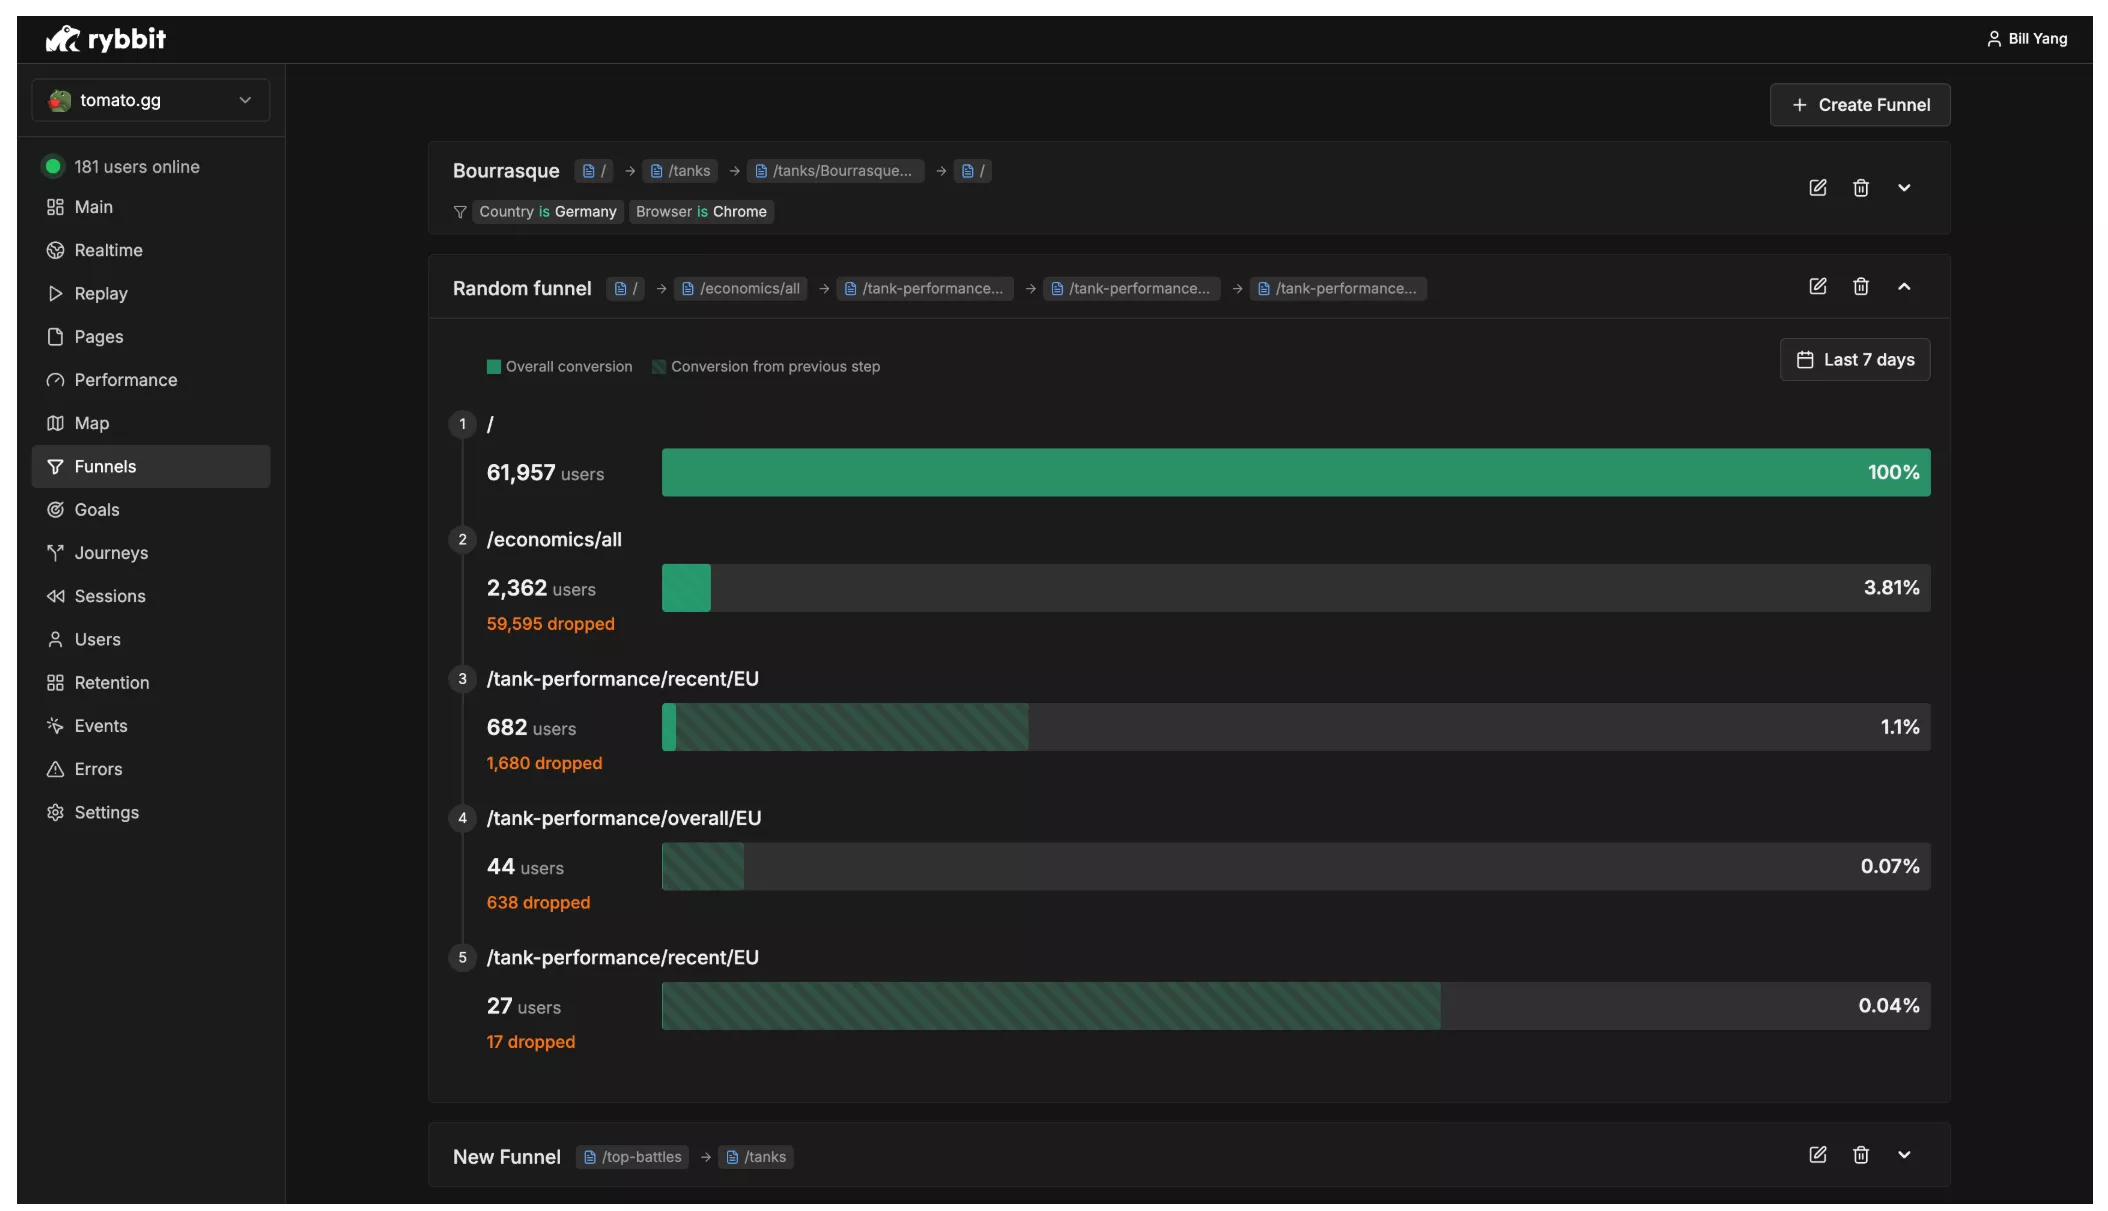This screenshot has height=1211, width=2108.
Task: Edit the New Funnel with pencil icon
Action: click(x=1817, y=1155)
